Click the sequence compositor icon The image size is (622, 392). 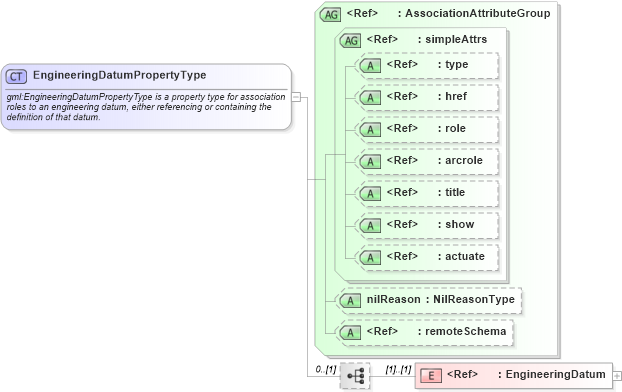pos(355,375)
